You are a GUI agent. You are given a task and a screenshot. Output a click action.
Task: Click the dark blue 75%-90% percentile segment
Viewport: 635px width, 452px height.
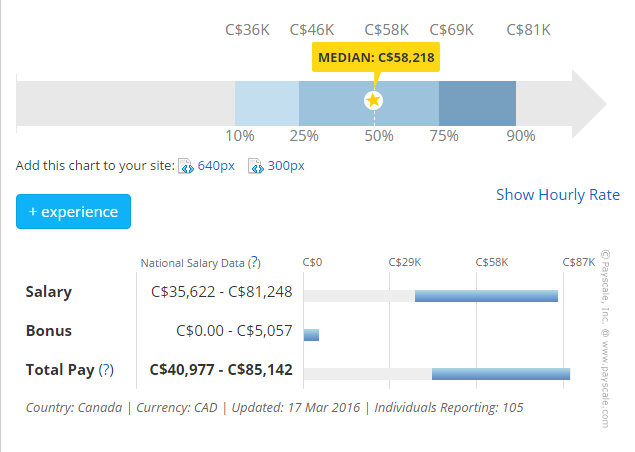coord(477,102)
